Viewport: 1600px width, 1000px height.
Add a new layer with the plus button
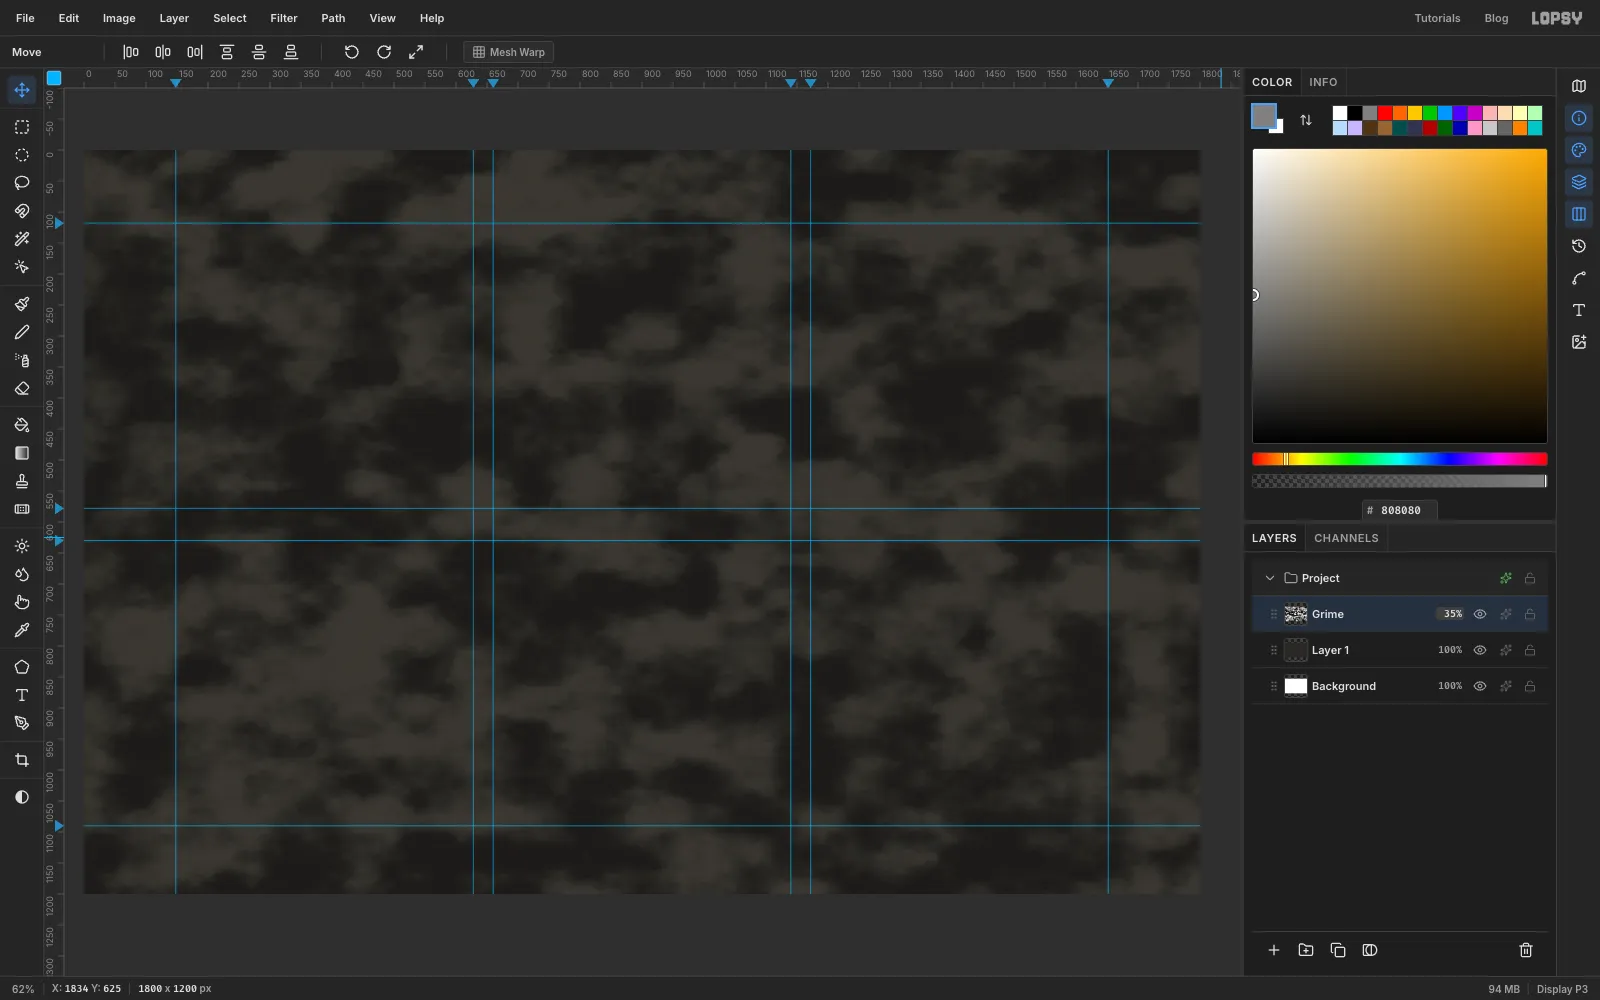pos(1274,950)
